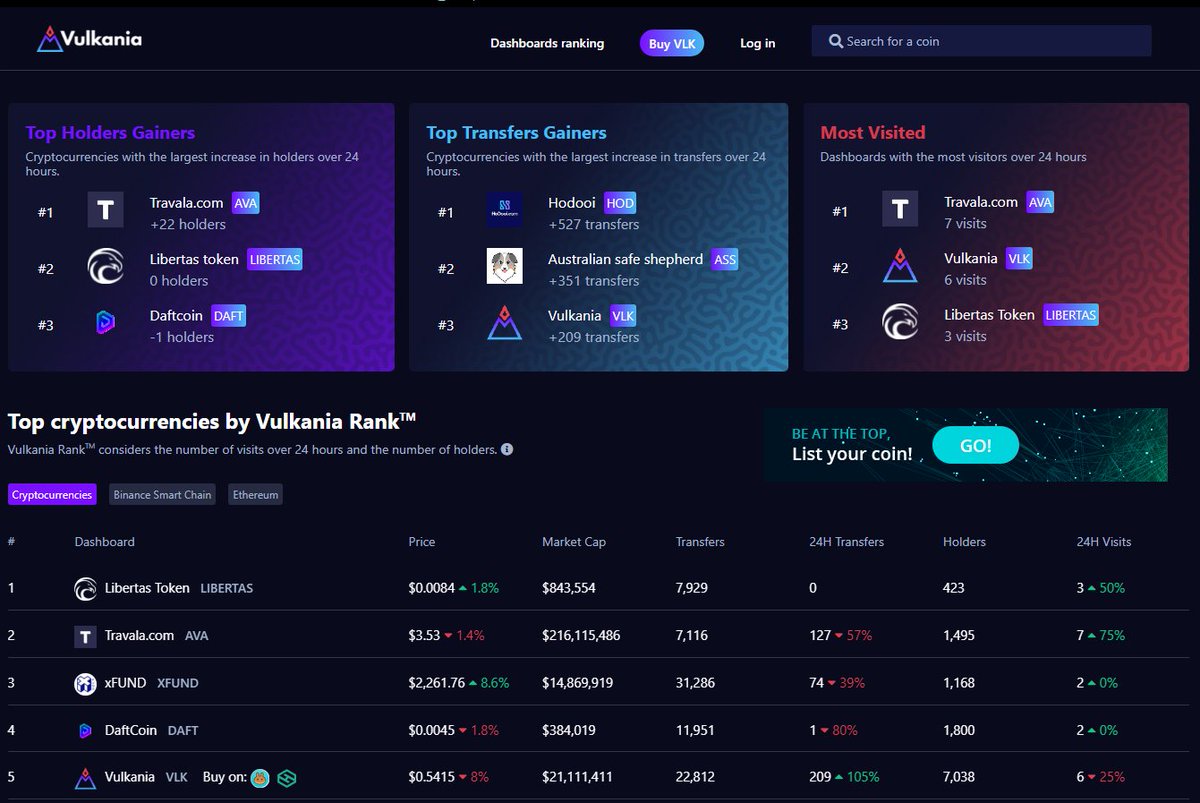1200x803 pixels.
Task: Click ASS badge next to Australian safe shepherd
Action: [x=725, y=259]
